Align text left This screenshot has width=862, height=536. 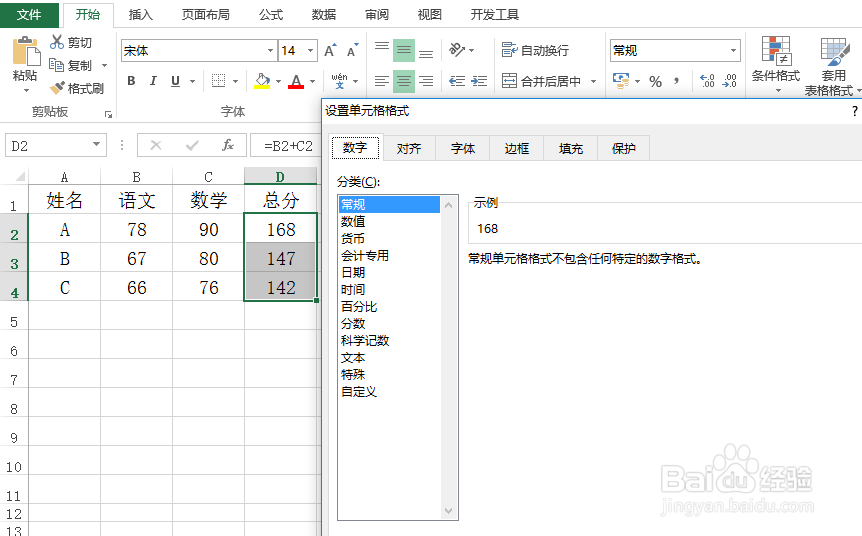[382, 81]
